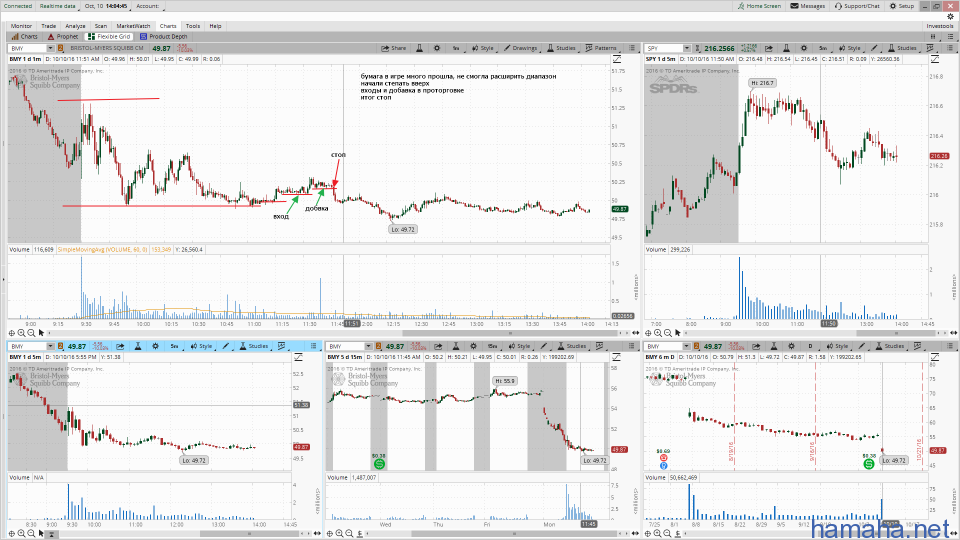
Task: Switch to the Analyze tab
Action: [x=75, y=26]
